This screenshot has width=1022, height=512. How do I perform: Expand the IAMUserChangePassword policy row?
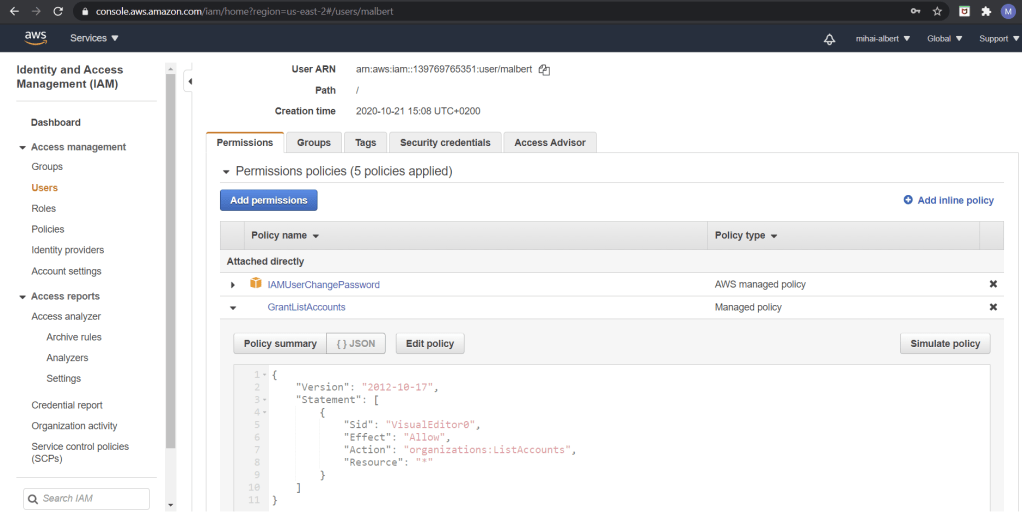tap(233, 285)
